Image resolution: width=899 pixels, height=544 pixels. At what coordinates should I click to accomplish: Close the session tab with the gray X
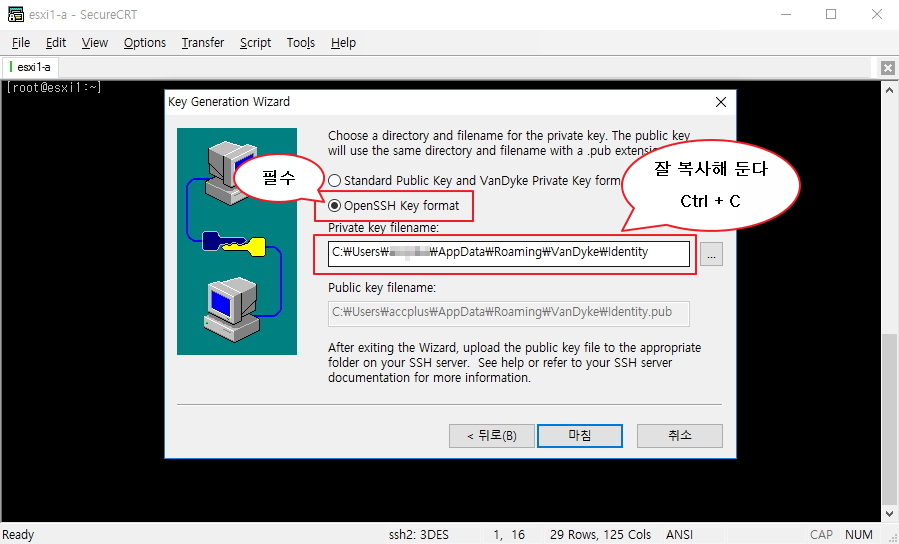pyautogui.click(x=888, y=68)
